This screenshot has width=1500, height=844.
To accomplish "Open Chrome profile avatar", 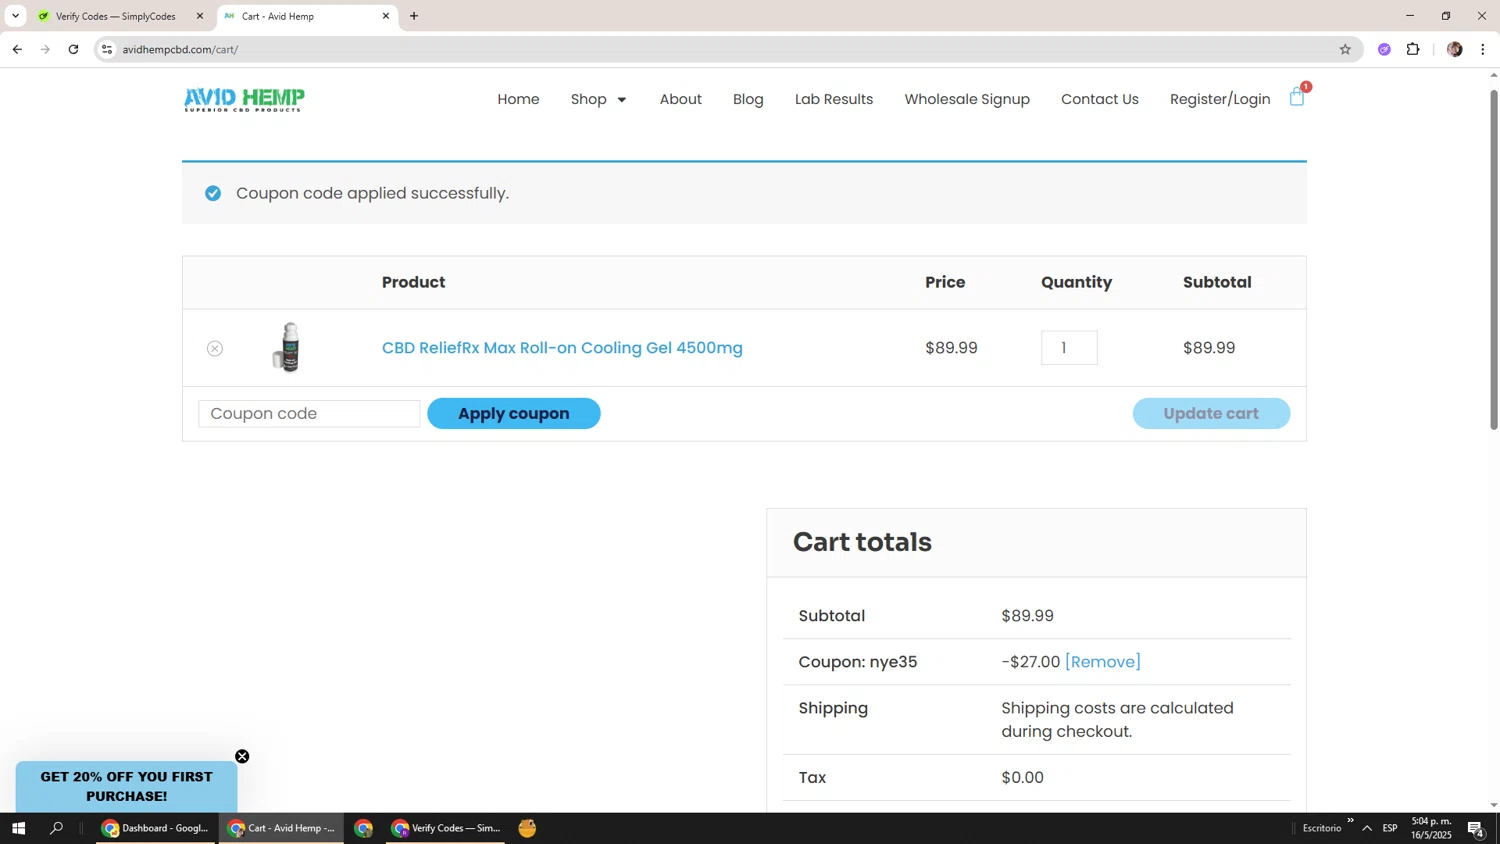I will pos(1455,49).
